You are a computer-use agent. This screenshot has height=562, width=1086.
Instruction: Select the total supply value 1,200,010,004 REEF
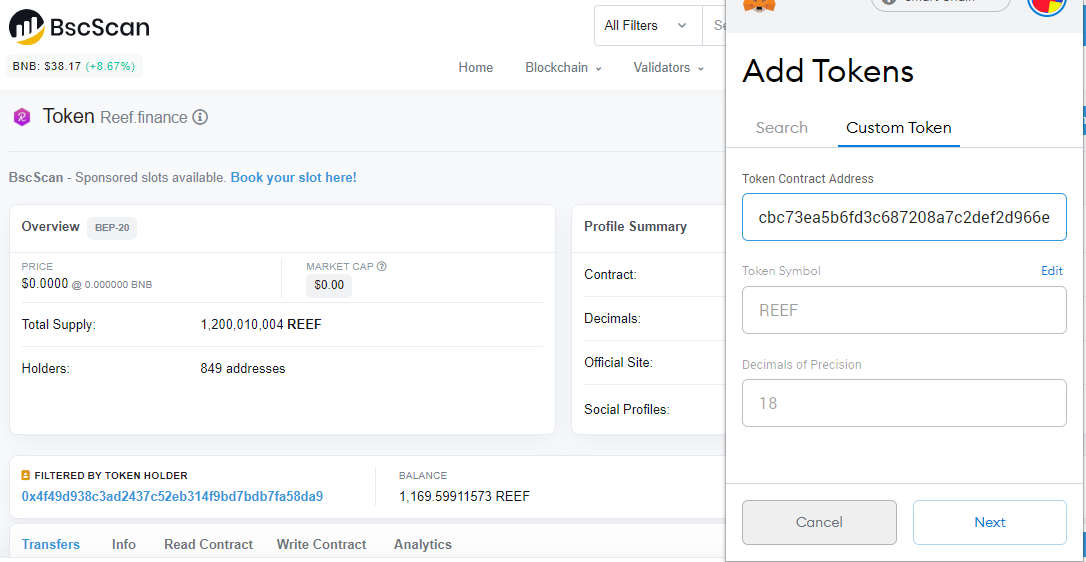tap(261, 324)
